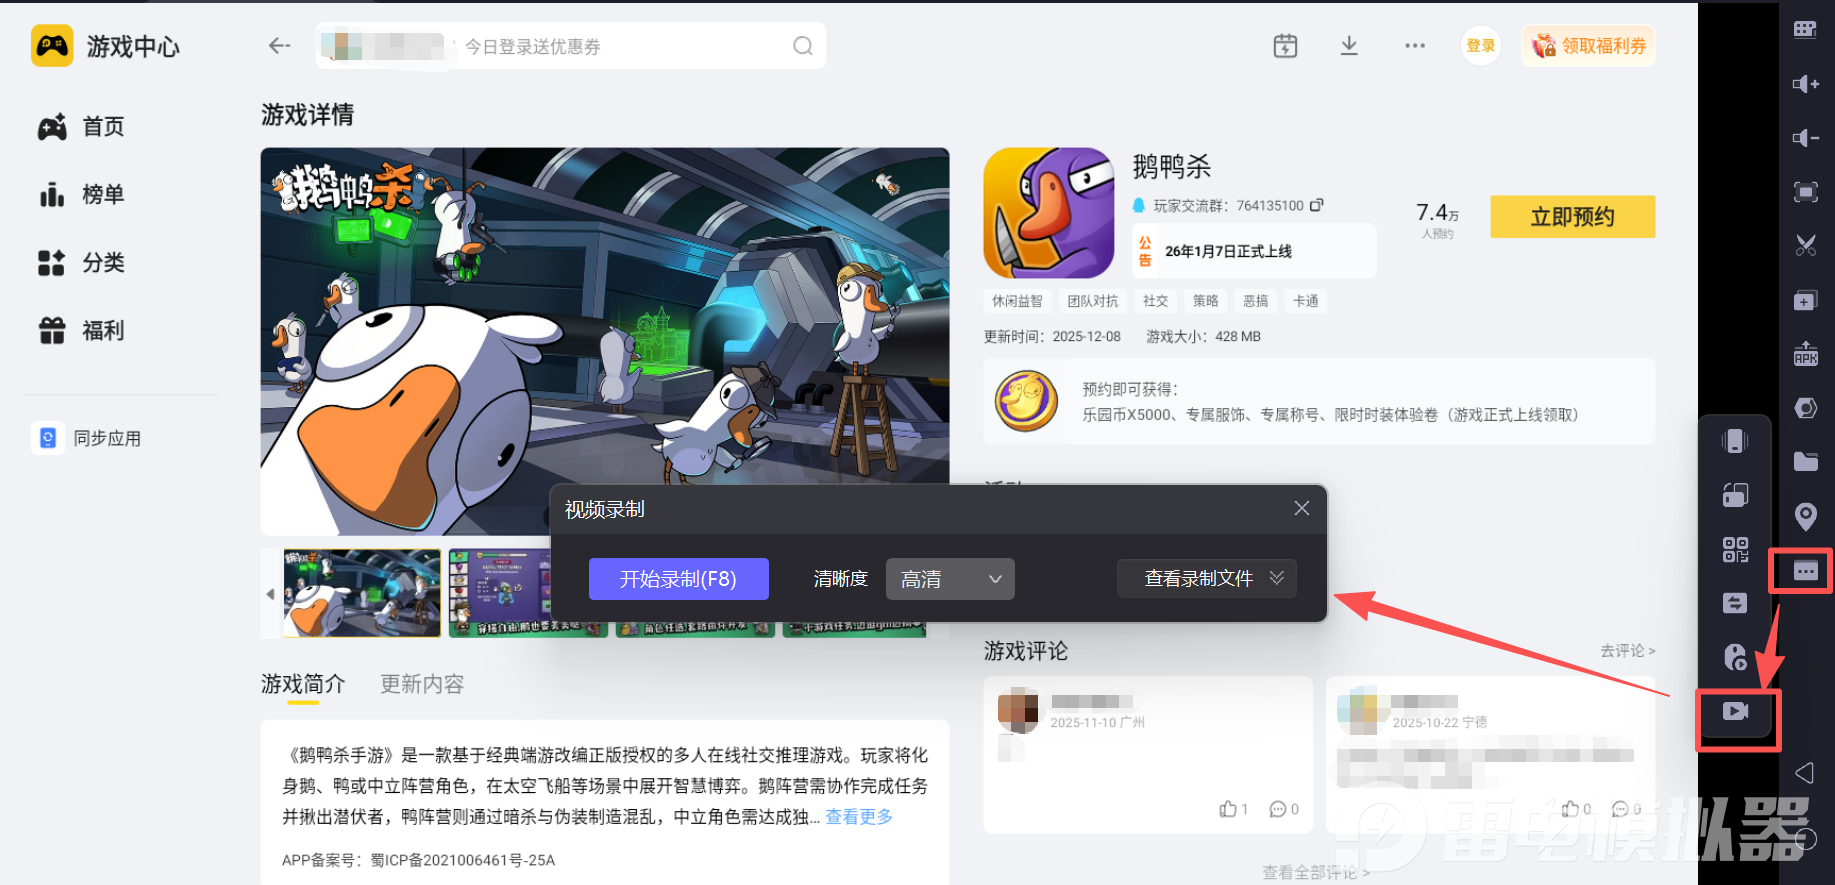The height and width of the screenshot is (885, 1835).
Task: Switch to the 更新内容 tab
Action: pyautogui.click(x=422, y=684)
